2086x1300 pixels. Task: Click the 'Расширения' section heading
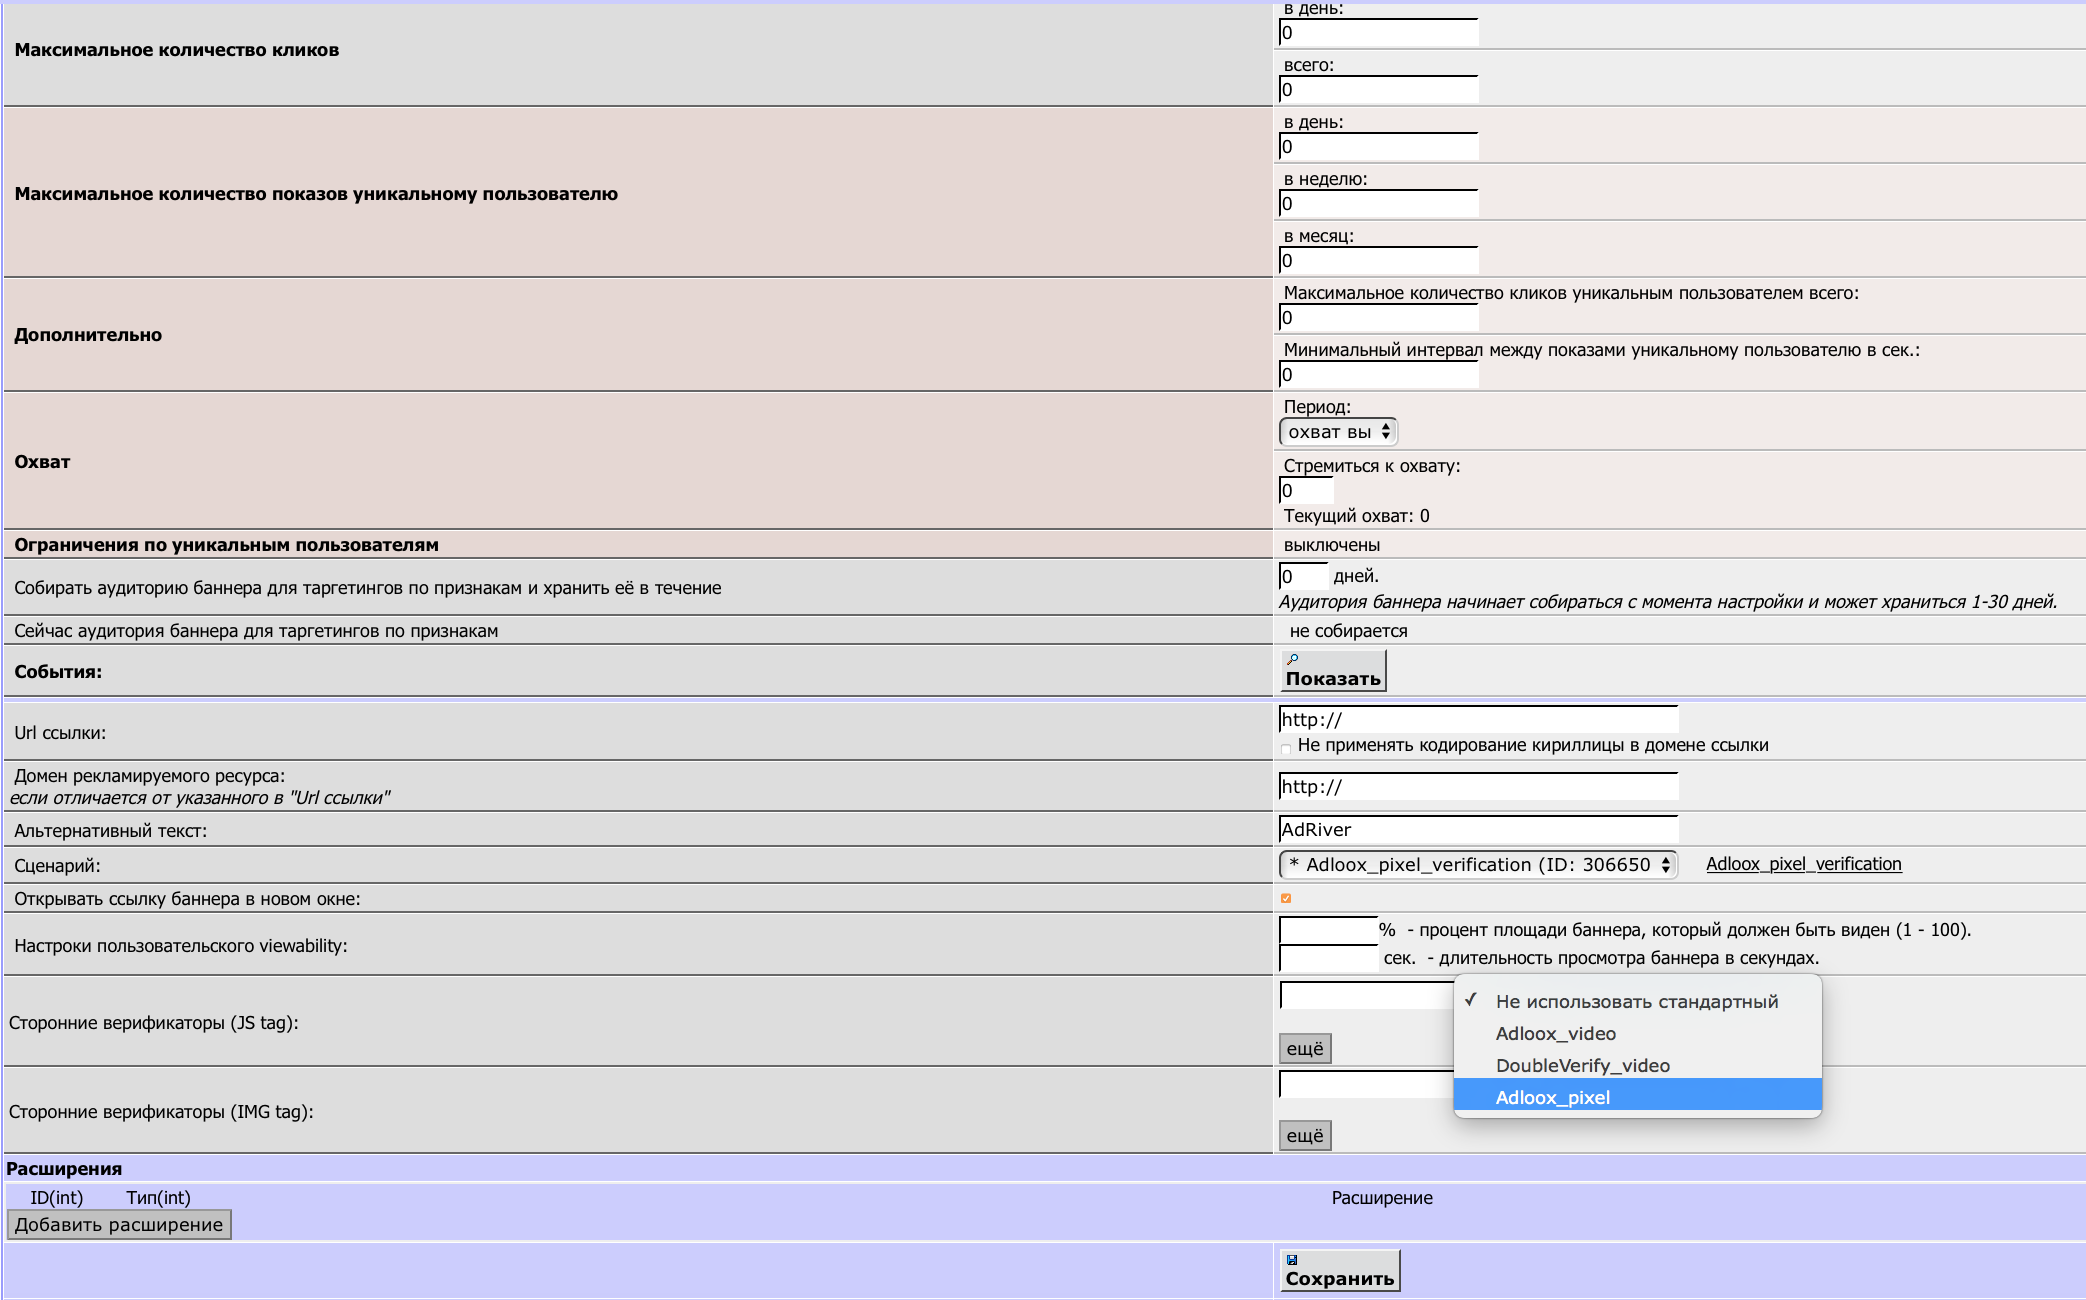pyautogui.click(x=64, y=1169)
